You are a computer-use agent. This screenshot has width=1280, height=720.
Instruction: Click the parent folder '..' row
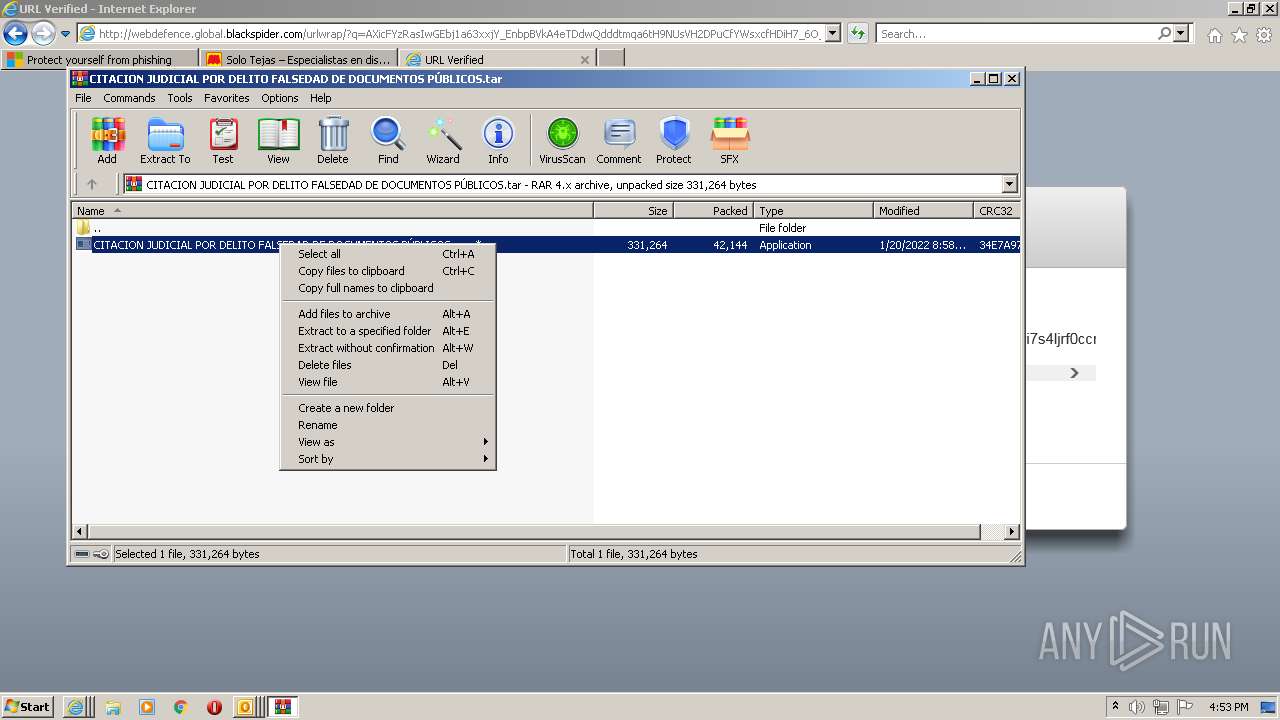[x=546, y=228]
